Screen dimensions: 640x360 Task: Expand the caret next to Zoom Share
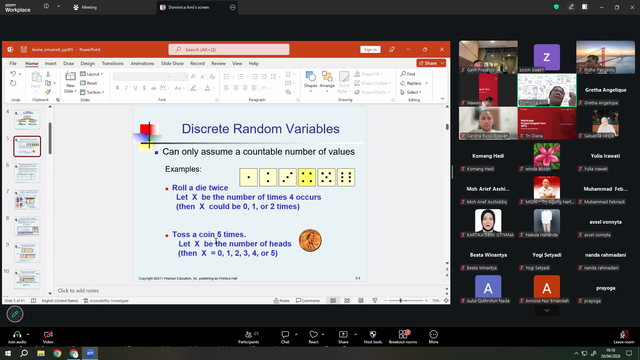355,334
